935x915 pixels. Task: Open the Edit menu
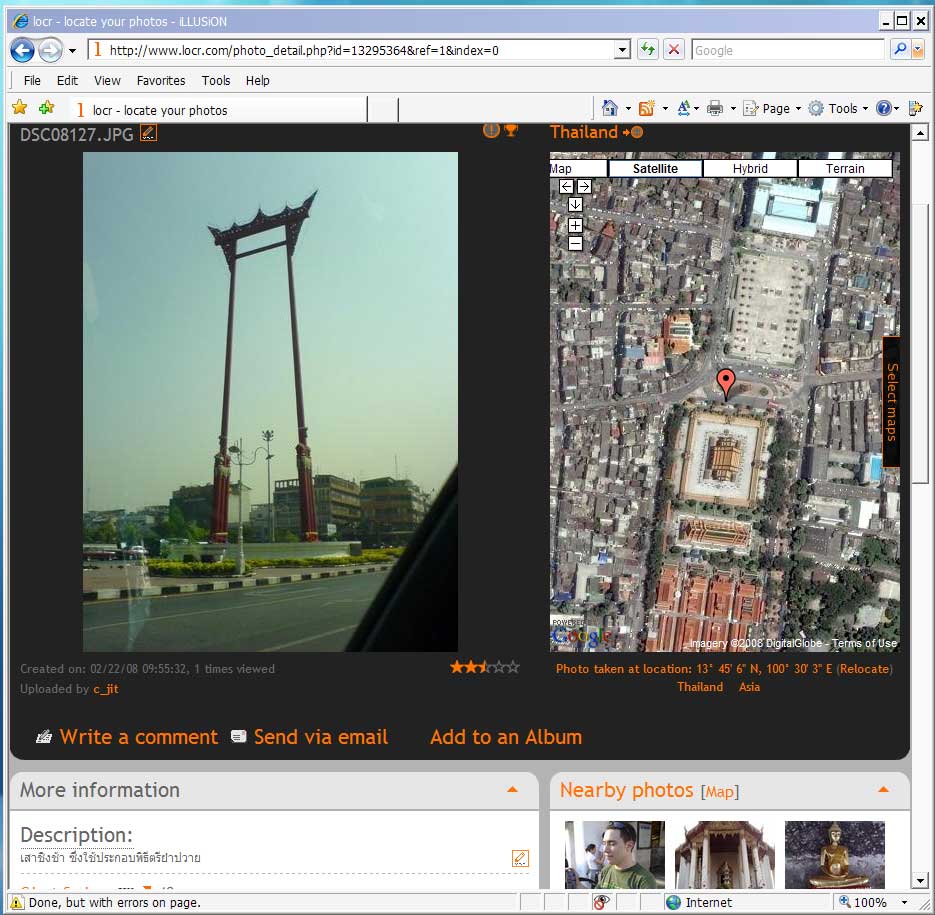(x=67, y=81)
